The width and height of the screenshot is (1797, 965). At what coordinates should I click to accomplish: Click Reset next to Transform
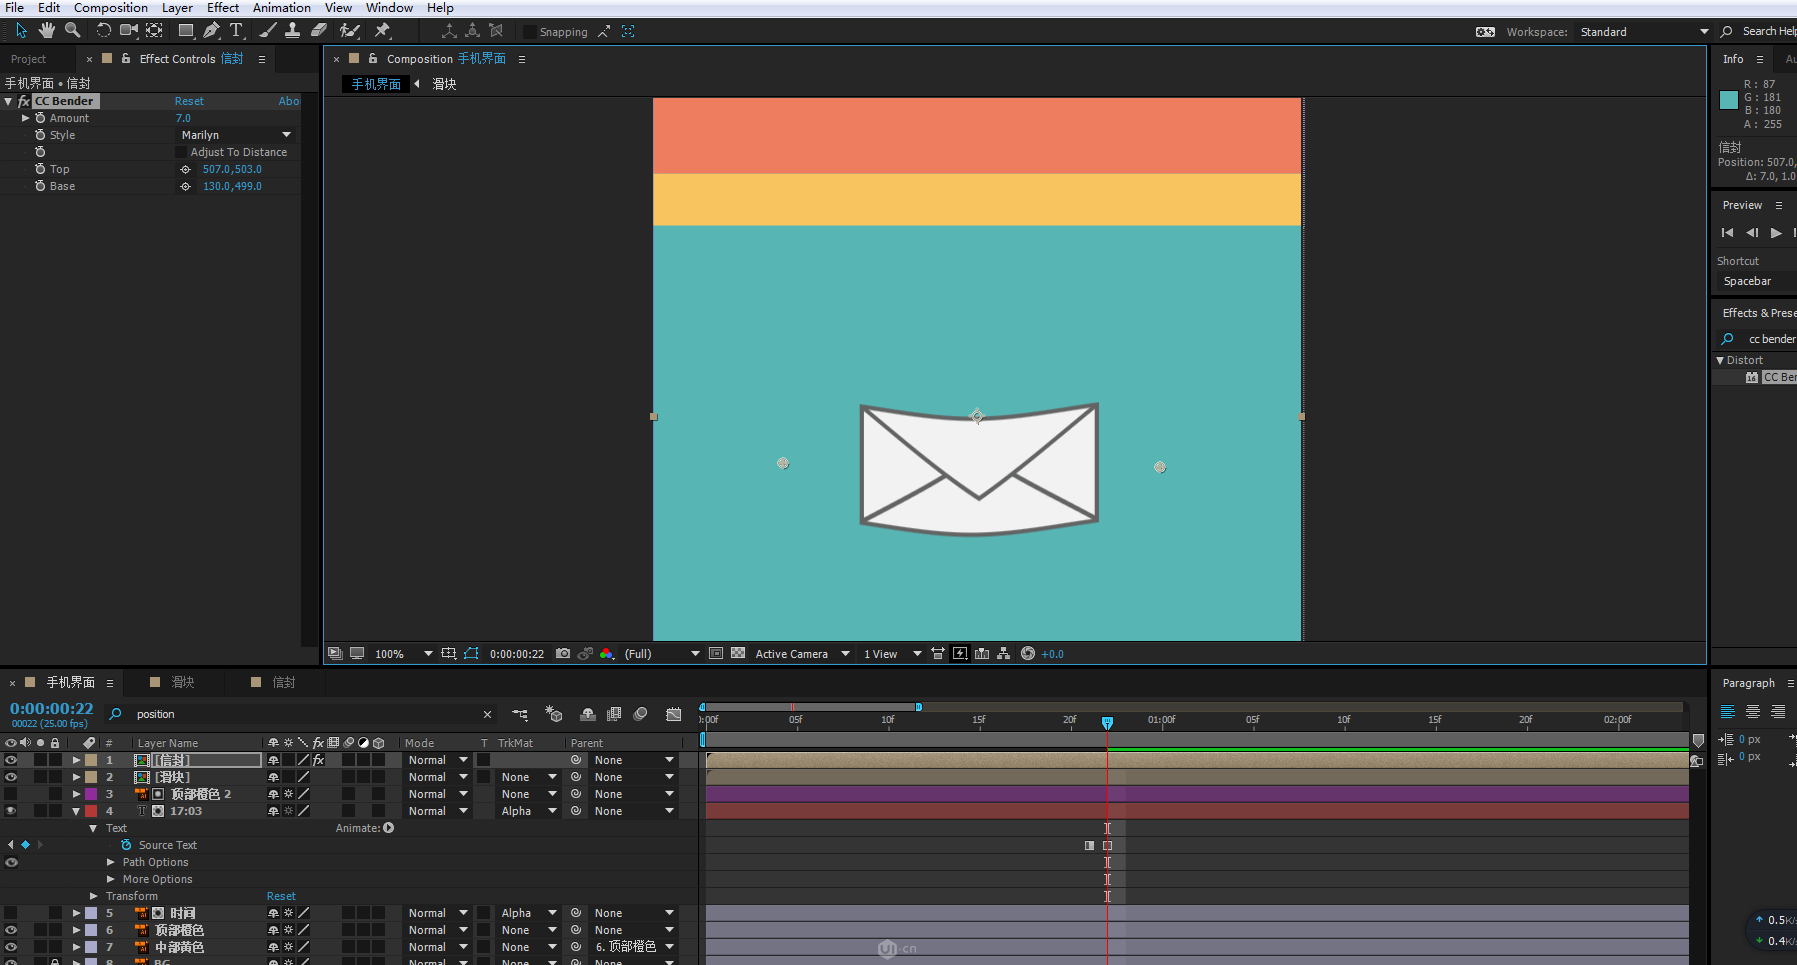click(281, 896)
